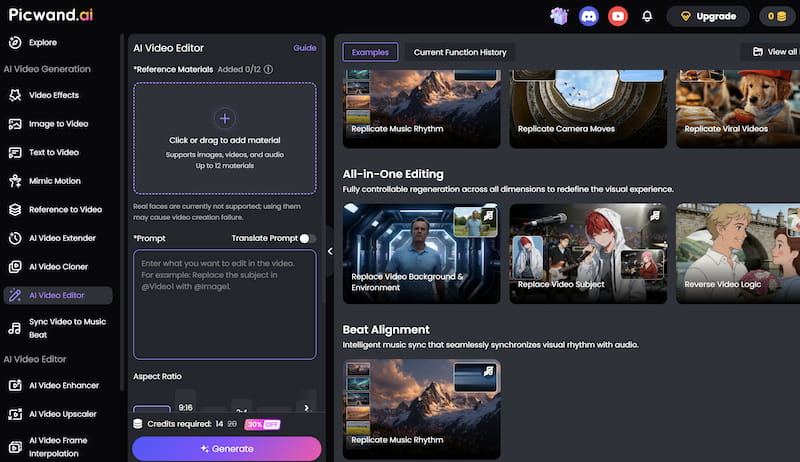
Task: Open the gift box icon
Action: pos(559,16)
